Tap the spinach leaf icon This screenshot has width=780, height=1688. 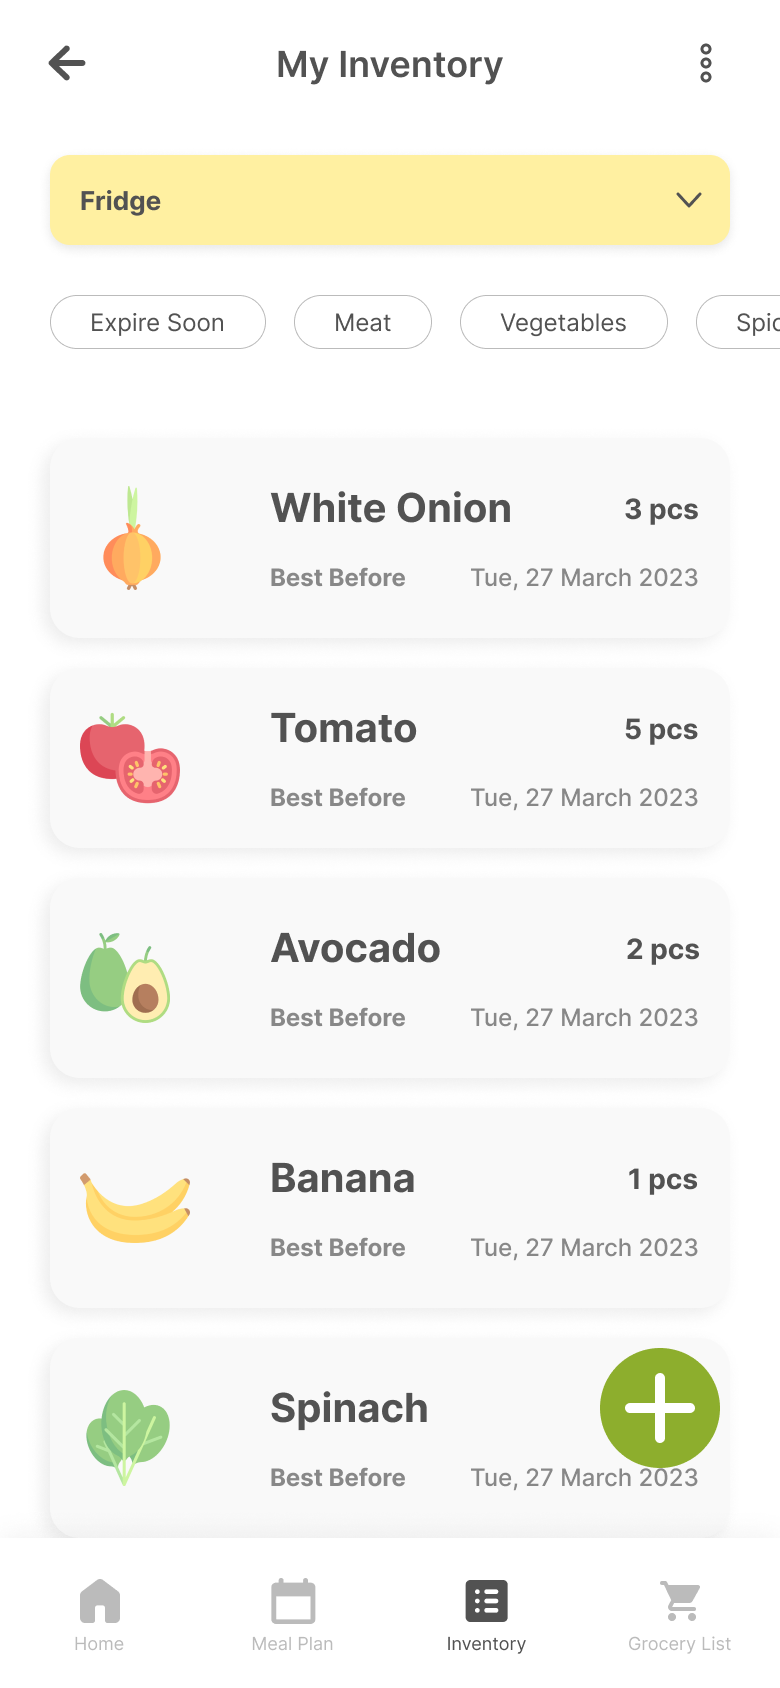pyautogui.click(x=128, y=1436)
